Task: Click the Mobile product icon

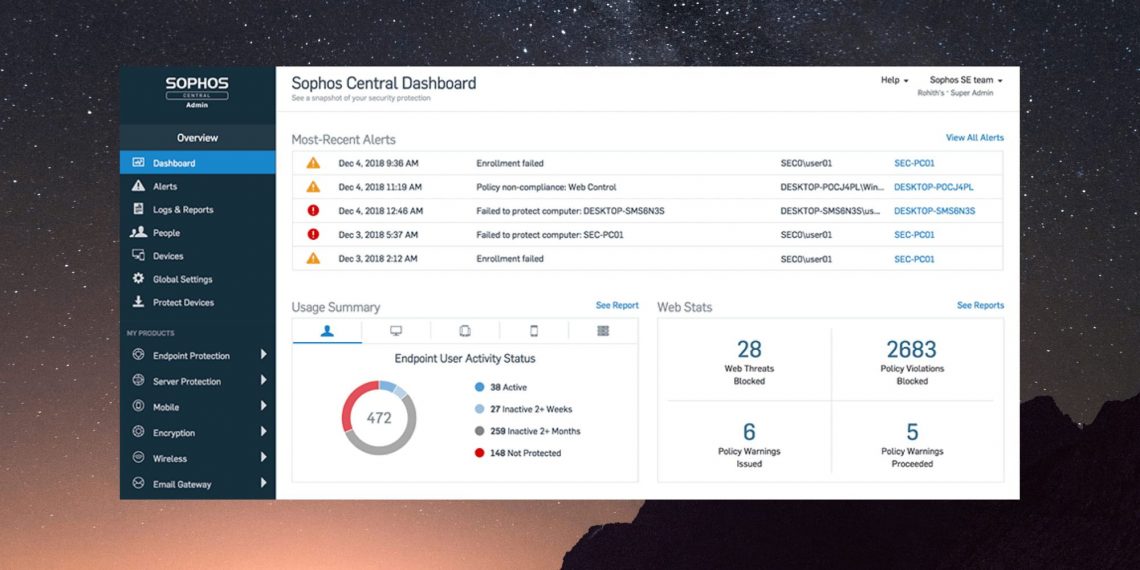Action: (x=138, y=406)
